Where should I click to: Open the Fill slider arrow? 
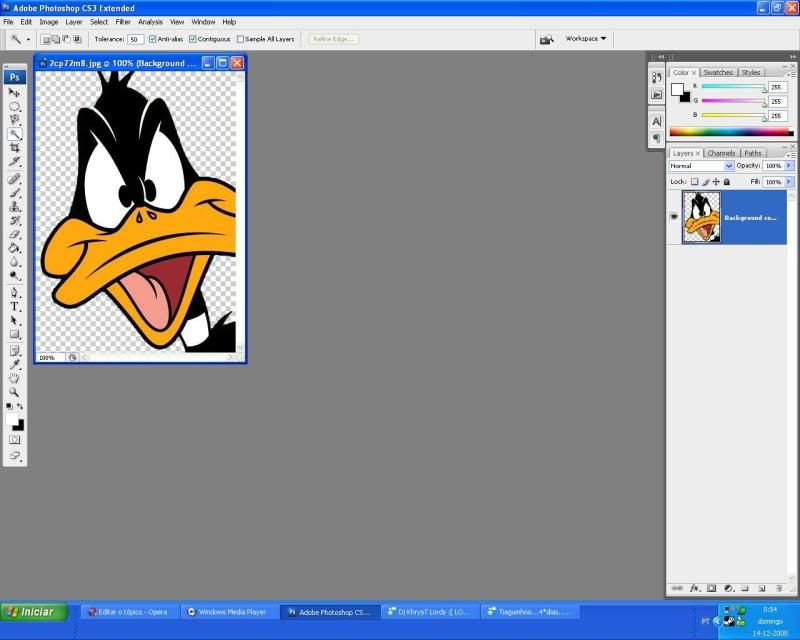click(x=789, y=182)
